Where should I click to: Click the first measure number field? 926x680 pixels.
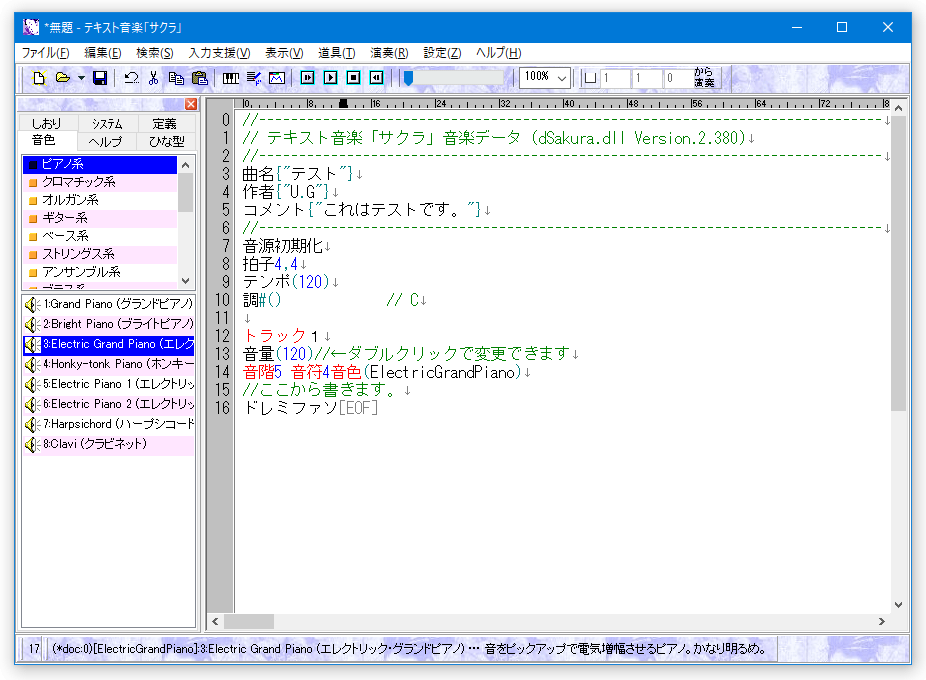click(614, 78)
